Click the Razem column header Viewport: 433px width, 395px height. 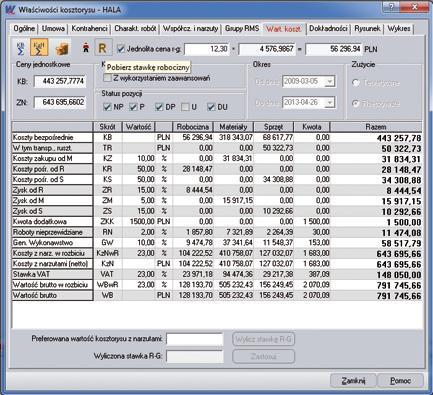click(376, 127)
